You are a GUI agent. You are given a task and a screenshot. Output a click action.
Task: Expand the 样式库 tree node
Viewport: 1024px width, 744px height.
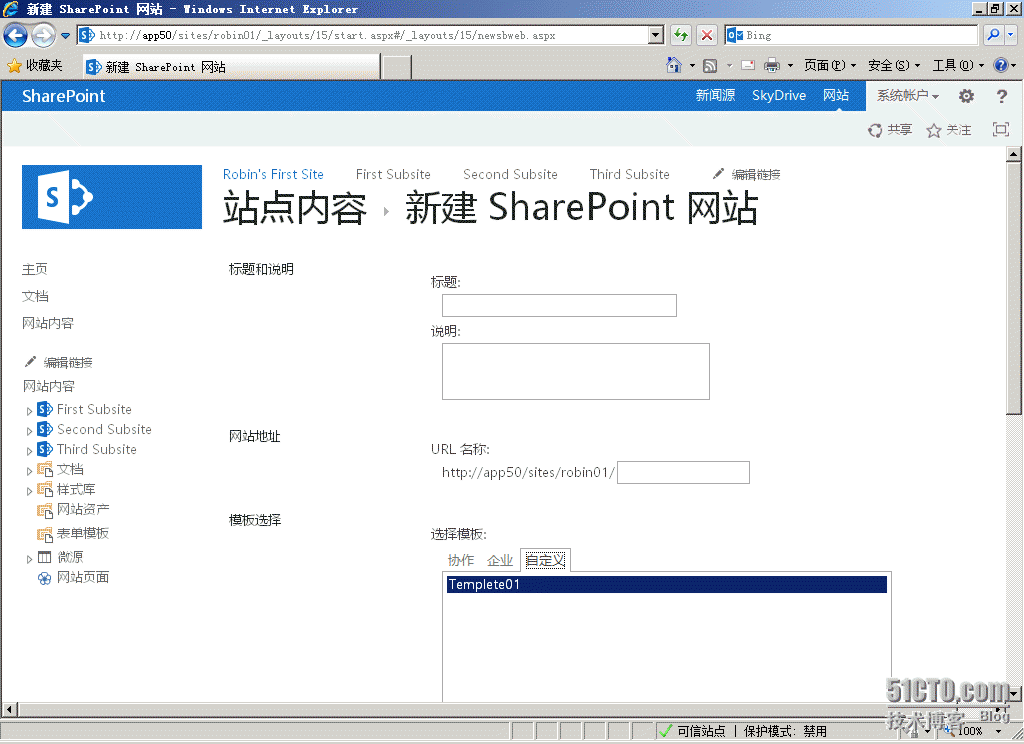pyautogui.click(x=29, y=491)
